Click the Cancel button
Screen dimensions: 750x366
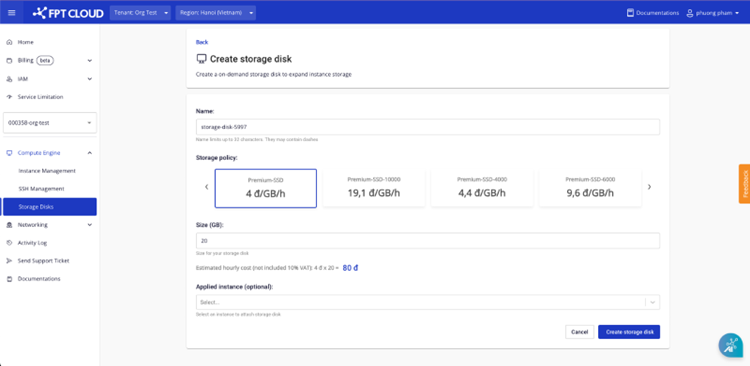click(579, 332)
